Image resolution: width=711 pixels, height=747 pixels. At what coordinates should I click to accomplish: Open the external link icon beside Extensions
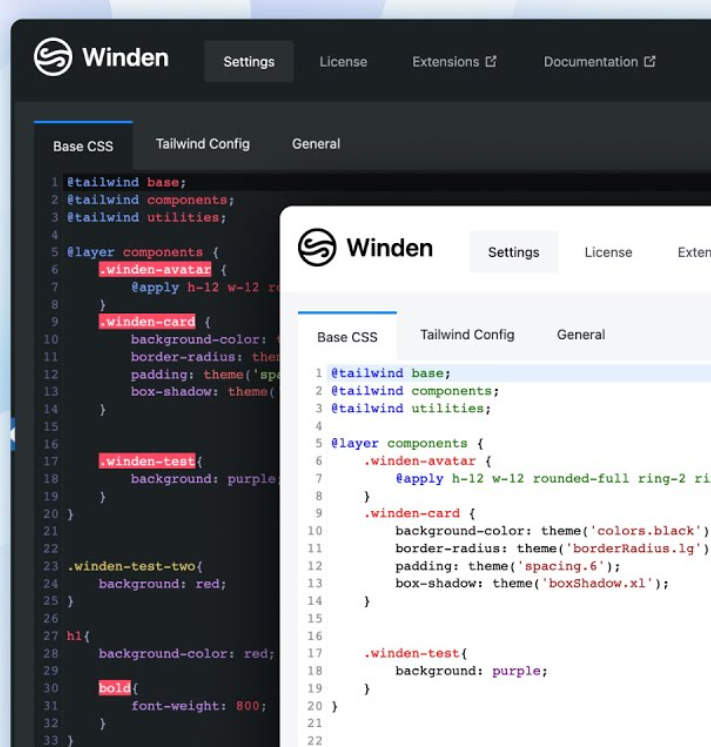491,61
